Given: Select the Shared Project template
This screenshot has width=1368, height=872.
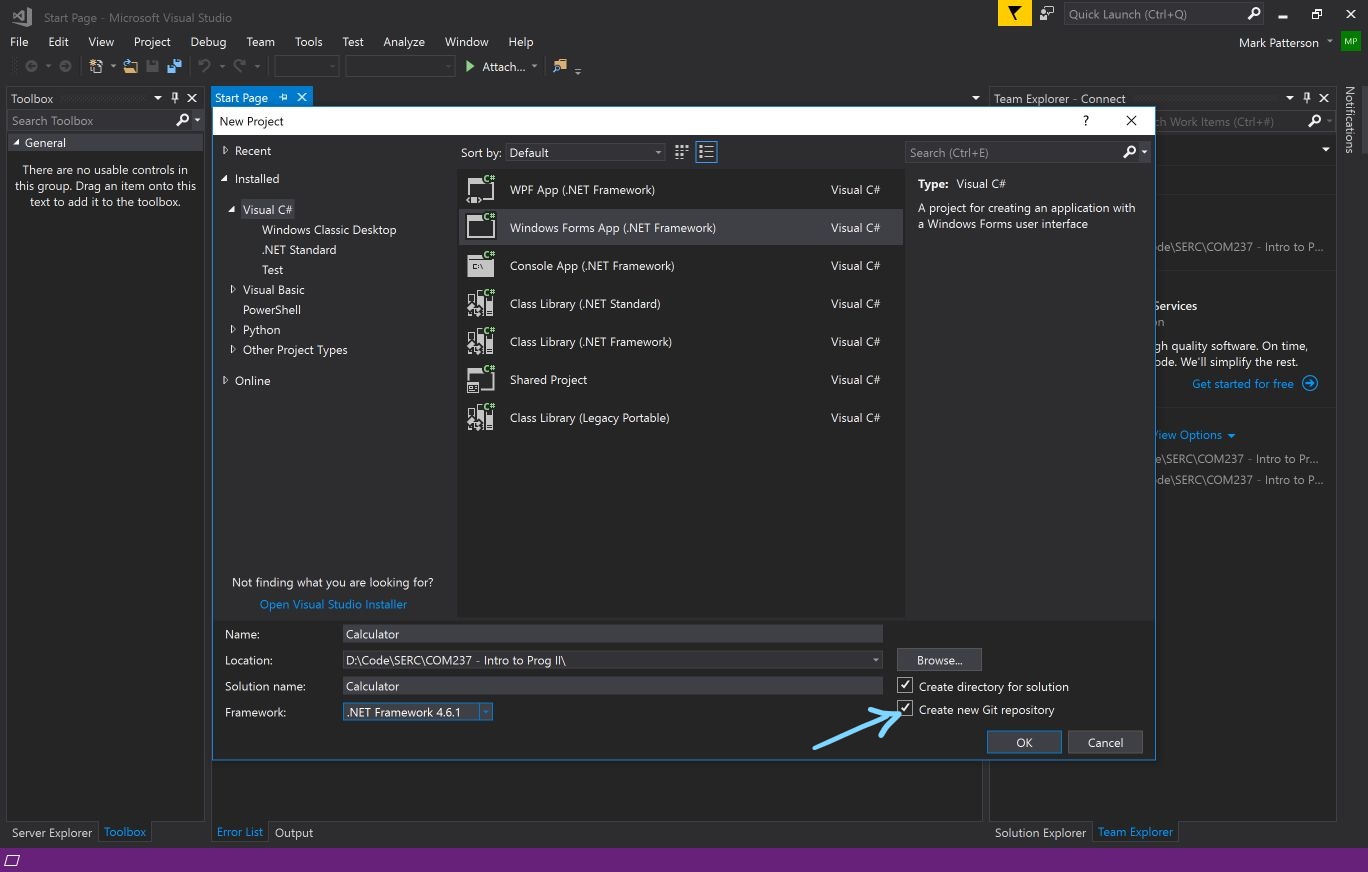Looking at the screenshot, I should point(680,379).
